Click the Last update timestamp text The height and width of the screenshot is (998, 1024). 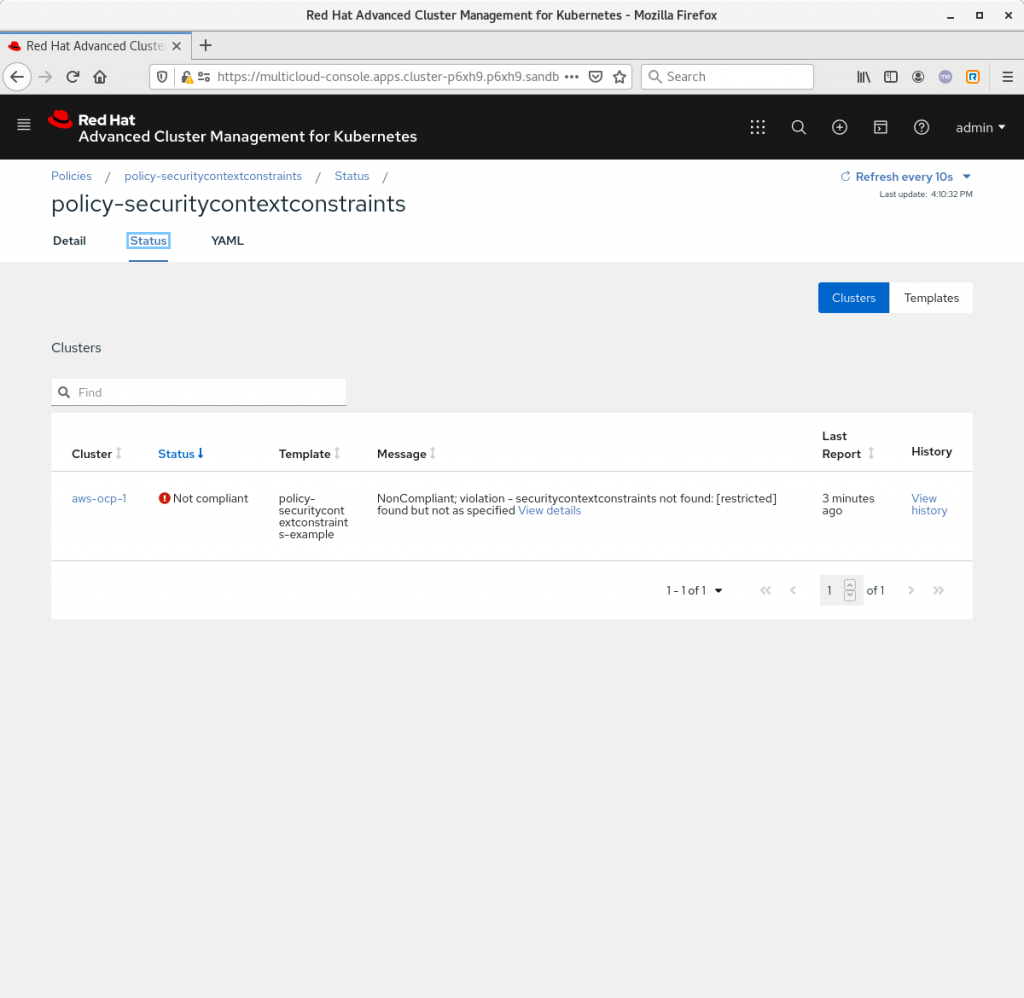[925, 194]
